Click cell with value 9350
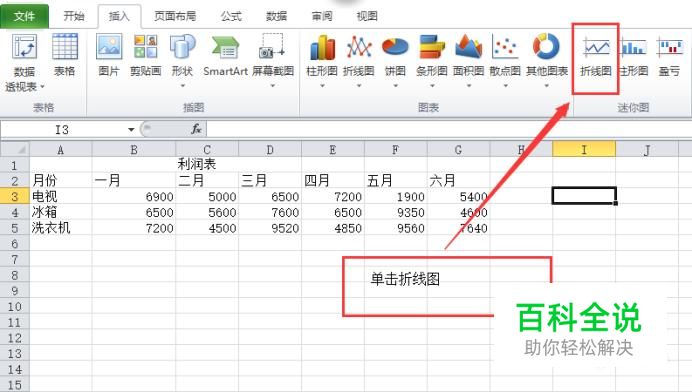The height and width of the screenshot is (392, 692). pyautogui.click(x=395, y=212)
